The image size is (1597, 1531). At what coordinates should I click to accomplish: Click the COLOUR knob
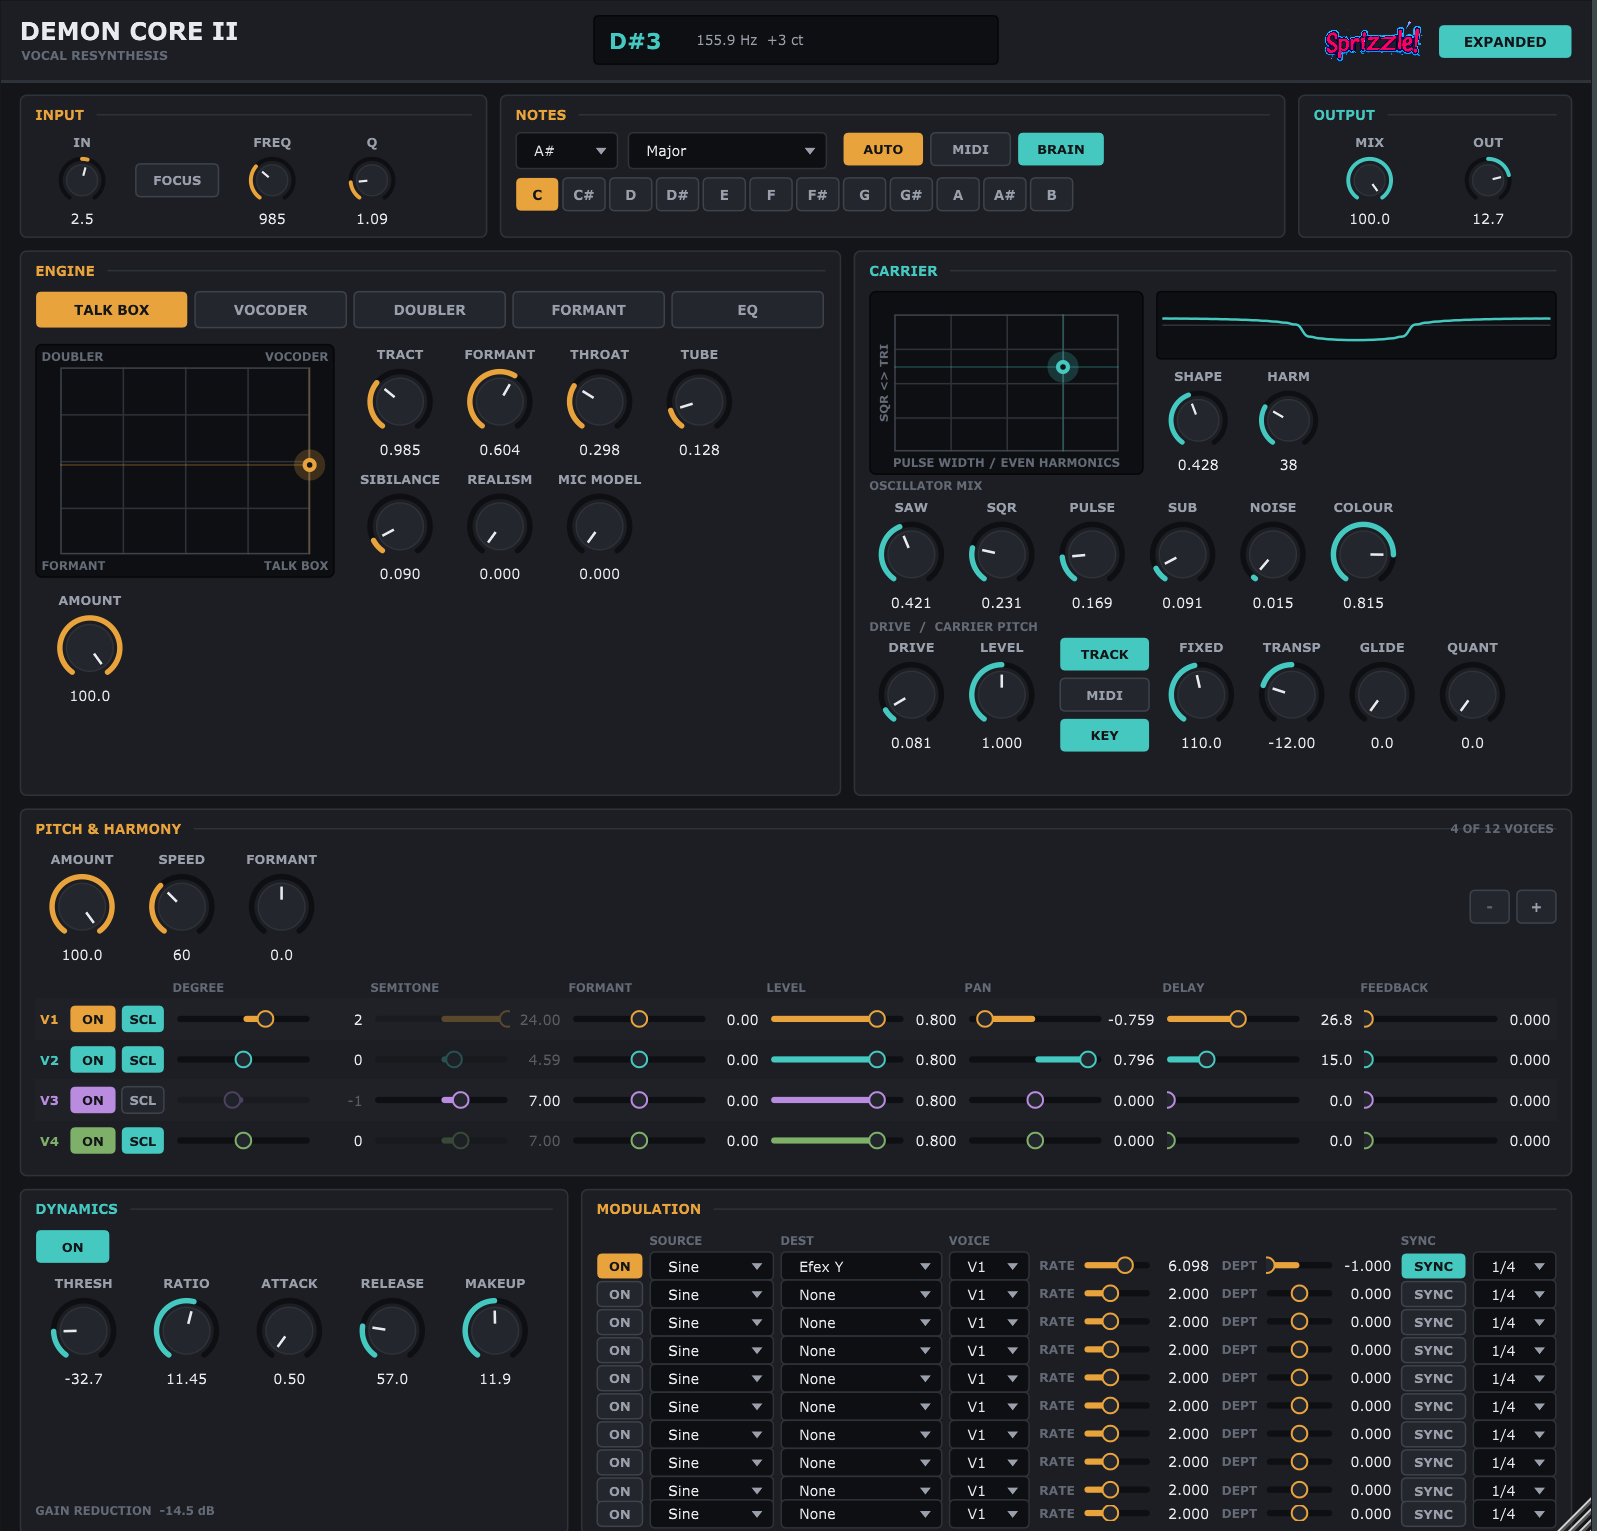point(1363,554)
